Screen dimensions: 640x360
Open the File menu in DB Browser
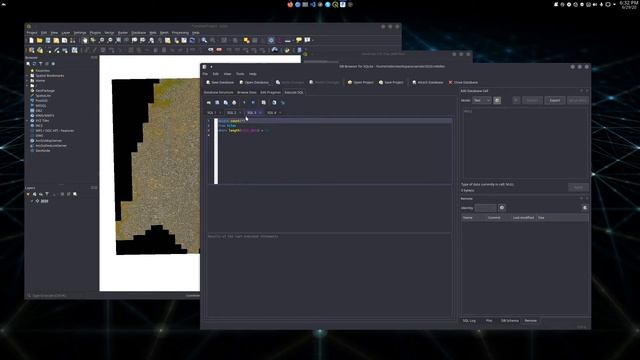coord(205,74)
